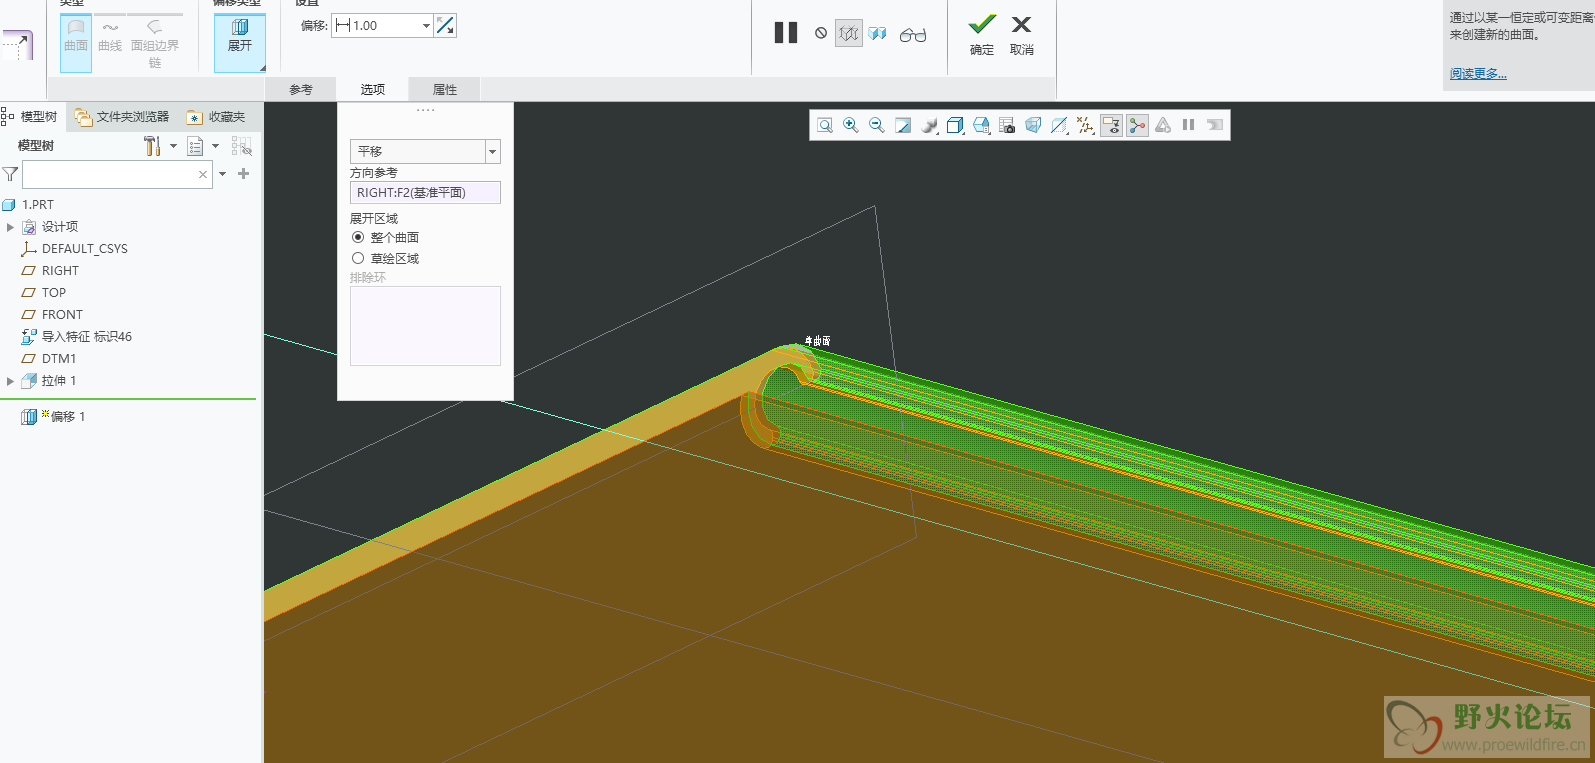Select the TOP datum plane item

click(x=54, y=293)
